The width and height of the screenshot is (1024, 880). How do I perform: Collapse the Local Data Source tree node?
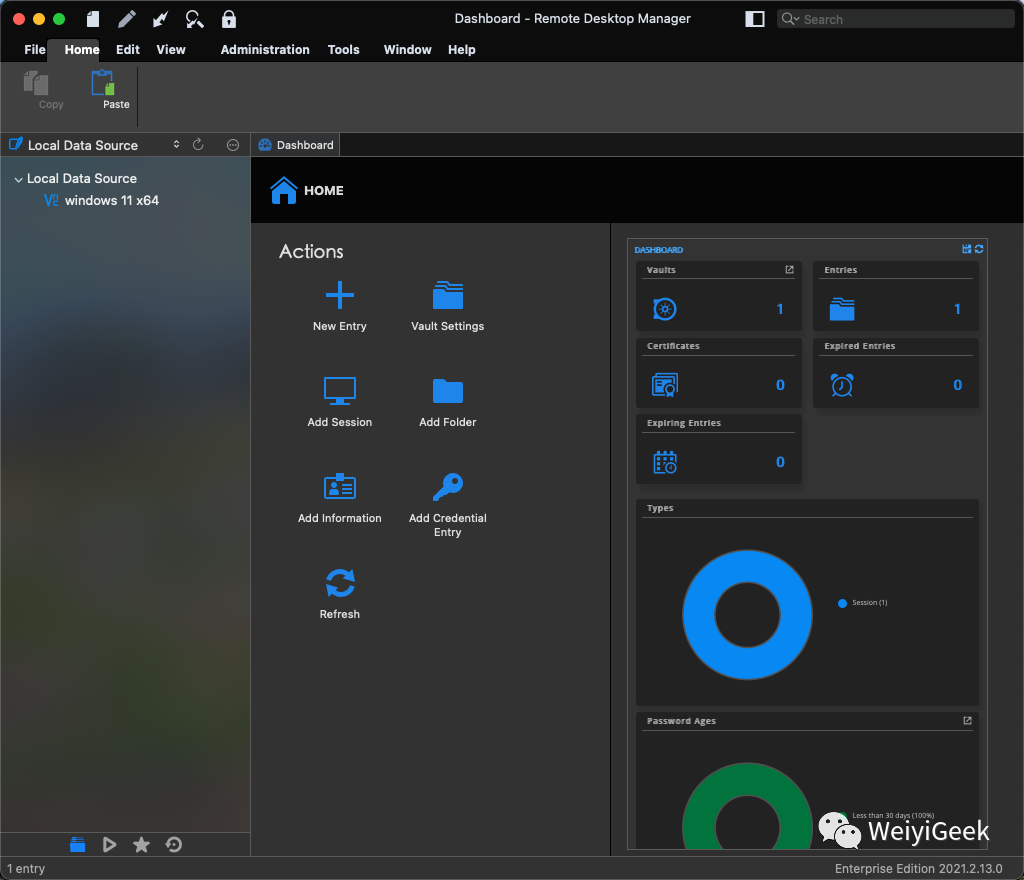click(18, 179)
